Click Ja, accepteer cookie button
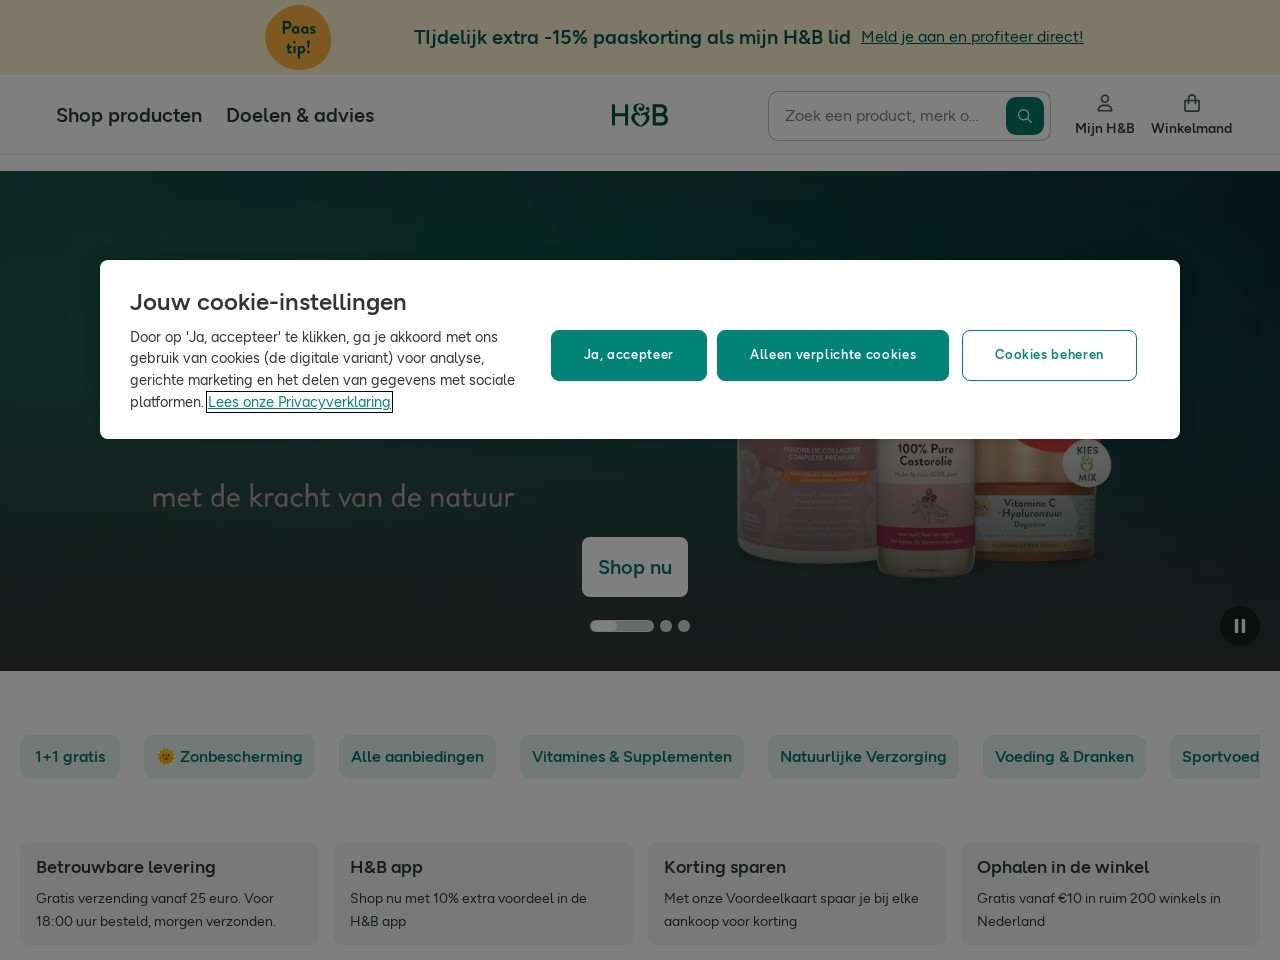 (629, 355)
